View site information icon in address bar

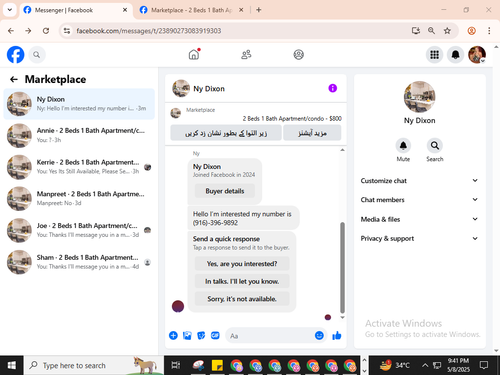coord(67,31)
